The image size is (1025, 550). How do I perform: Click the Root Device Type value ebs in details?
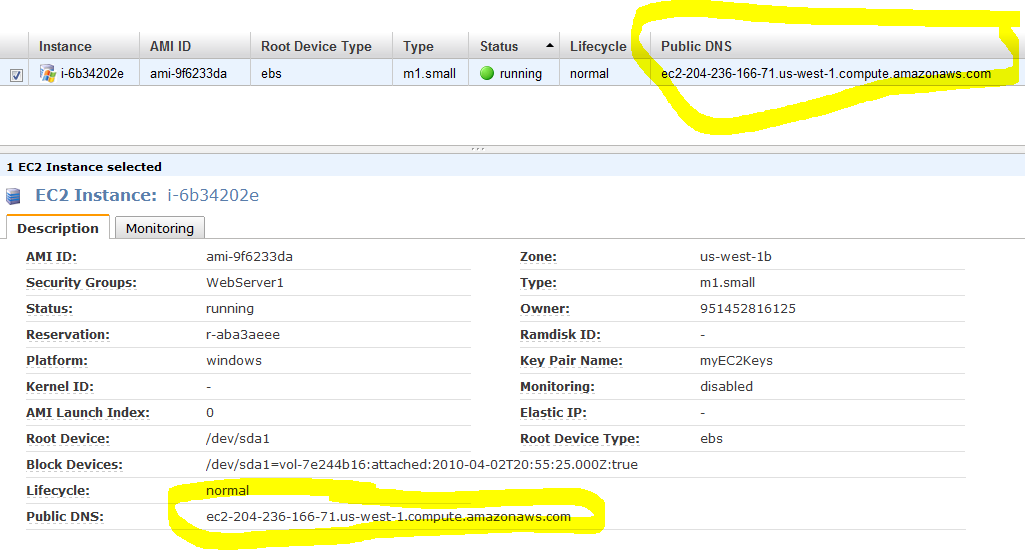(x=711, y=438)
